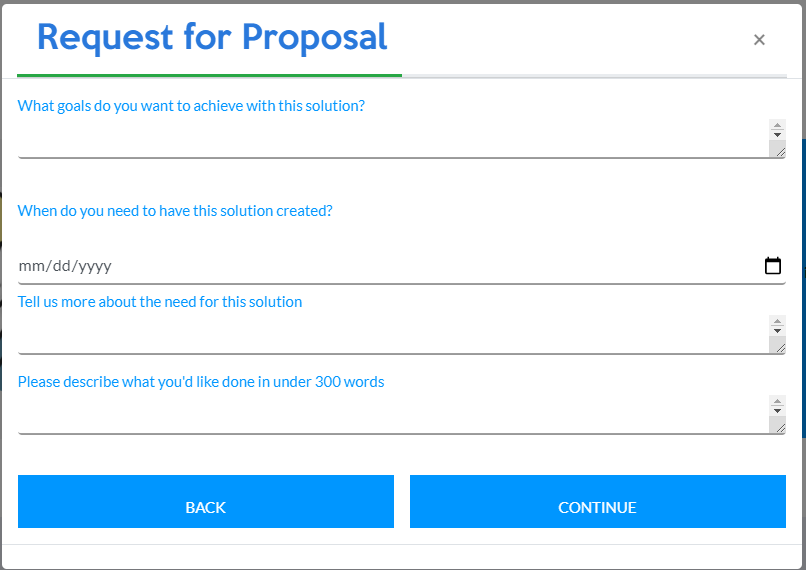Click into the under 300 words description field
Viewport: 806px width, 570px height.
pos(390,414)
